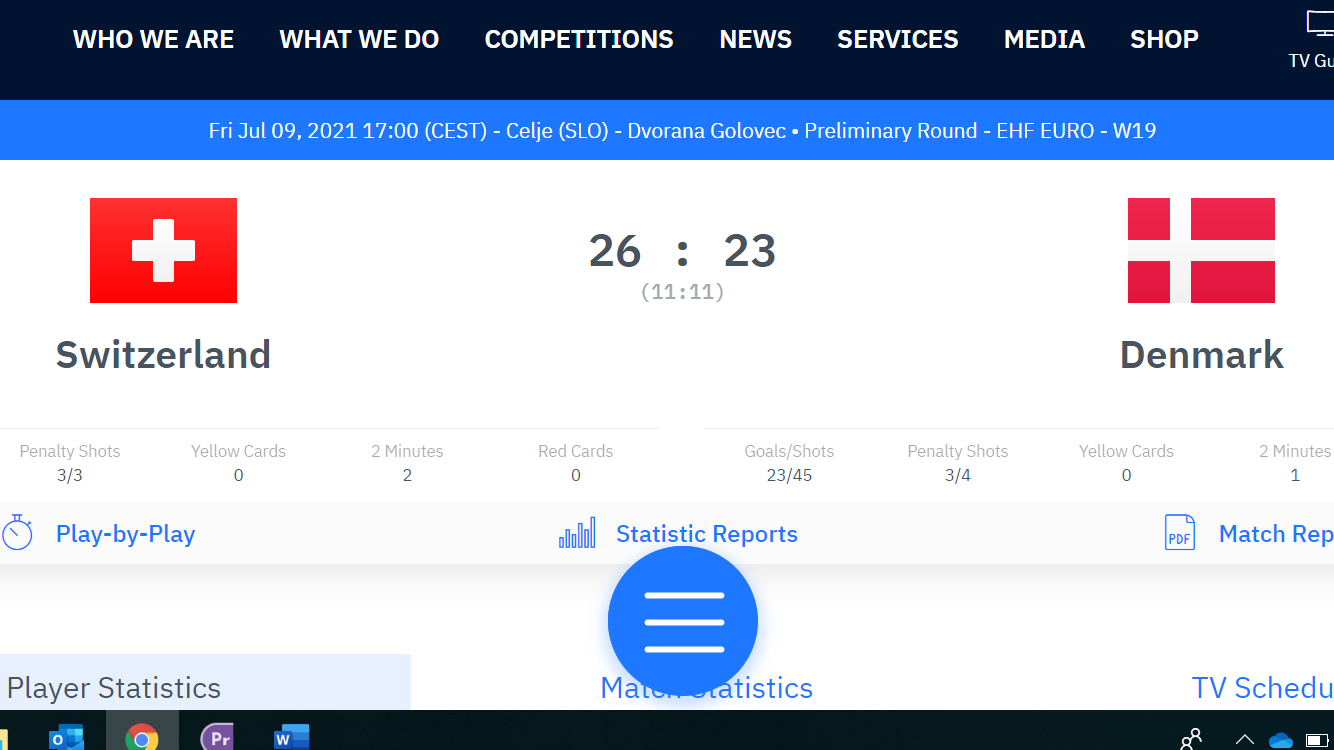1334x750 pixels.
Task: Open Premiere Pro from the taskbar
Action: [217, 739]
